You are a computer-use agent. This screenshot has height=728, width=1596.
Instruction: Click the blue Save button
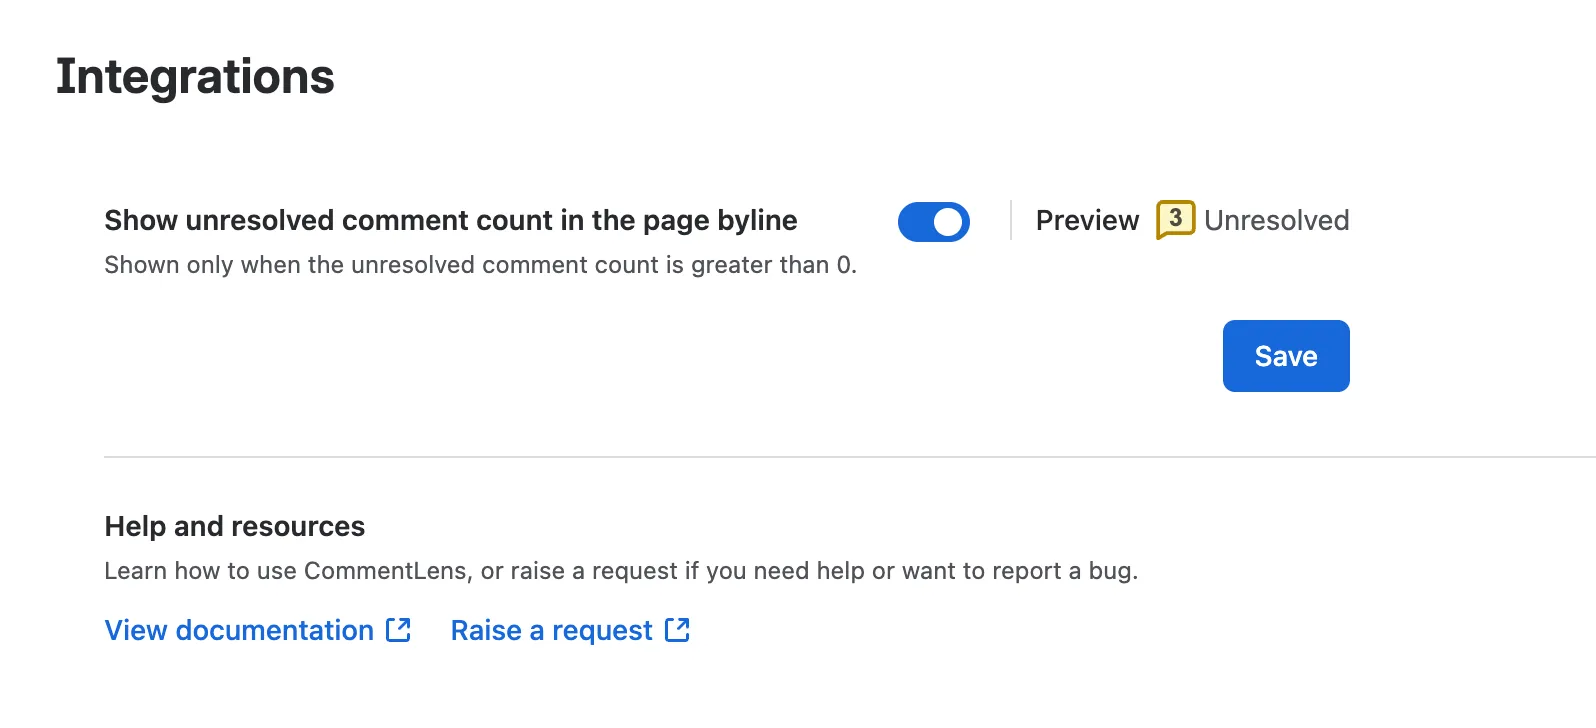coord(1286,356)
